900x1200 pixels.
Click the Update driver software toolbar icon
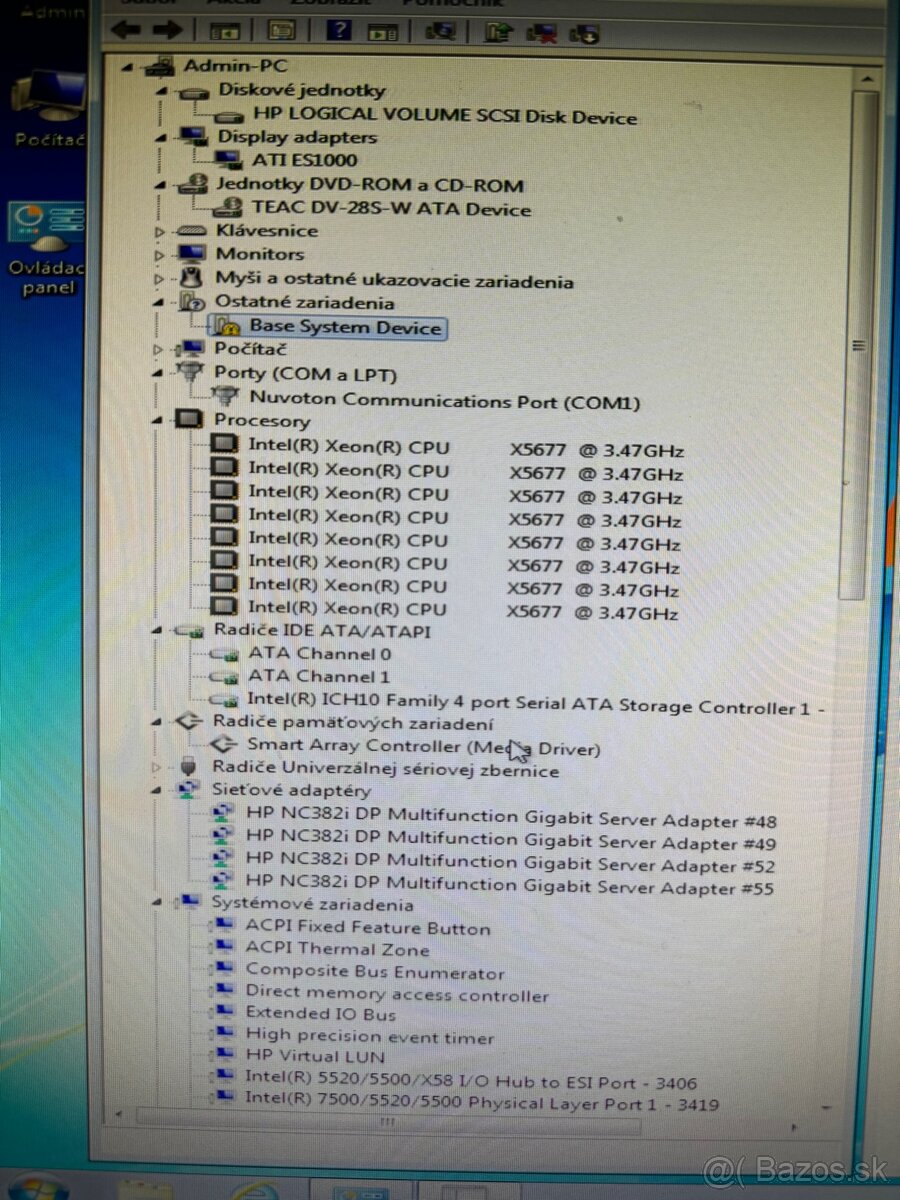[500, 31]
